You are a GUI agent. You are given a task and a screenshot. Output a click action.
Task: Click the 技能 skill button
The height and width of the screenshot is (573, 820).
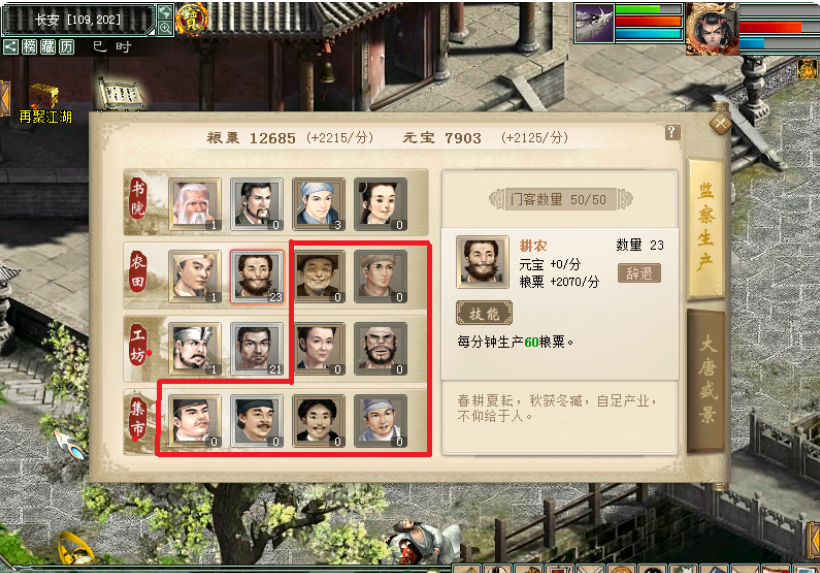(484, 313)
